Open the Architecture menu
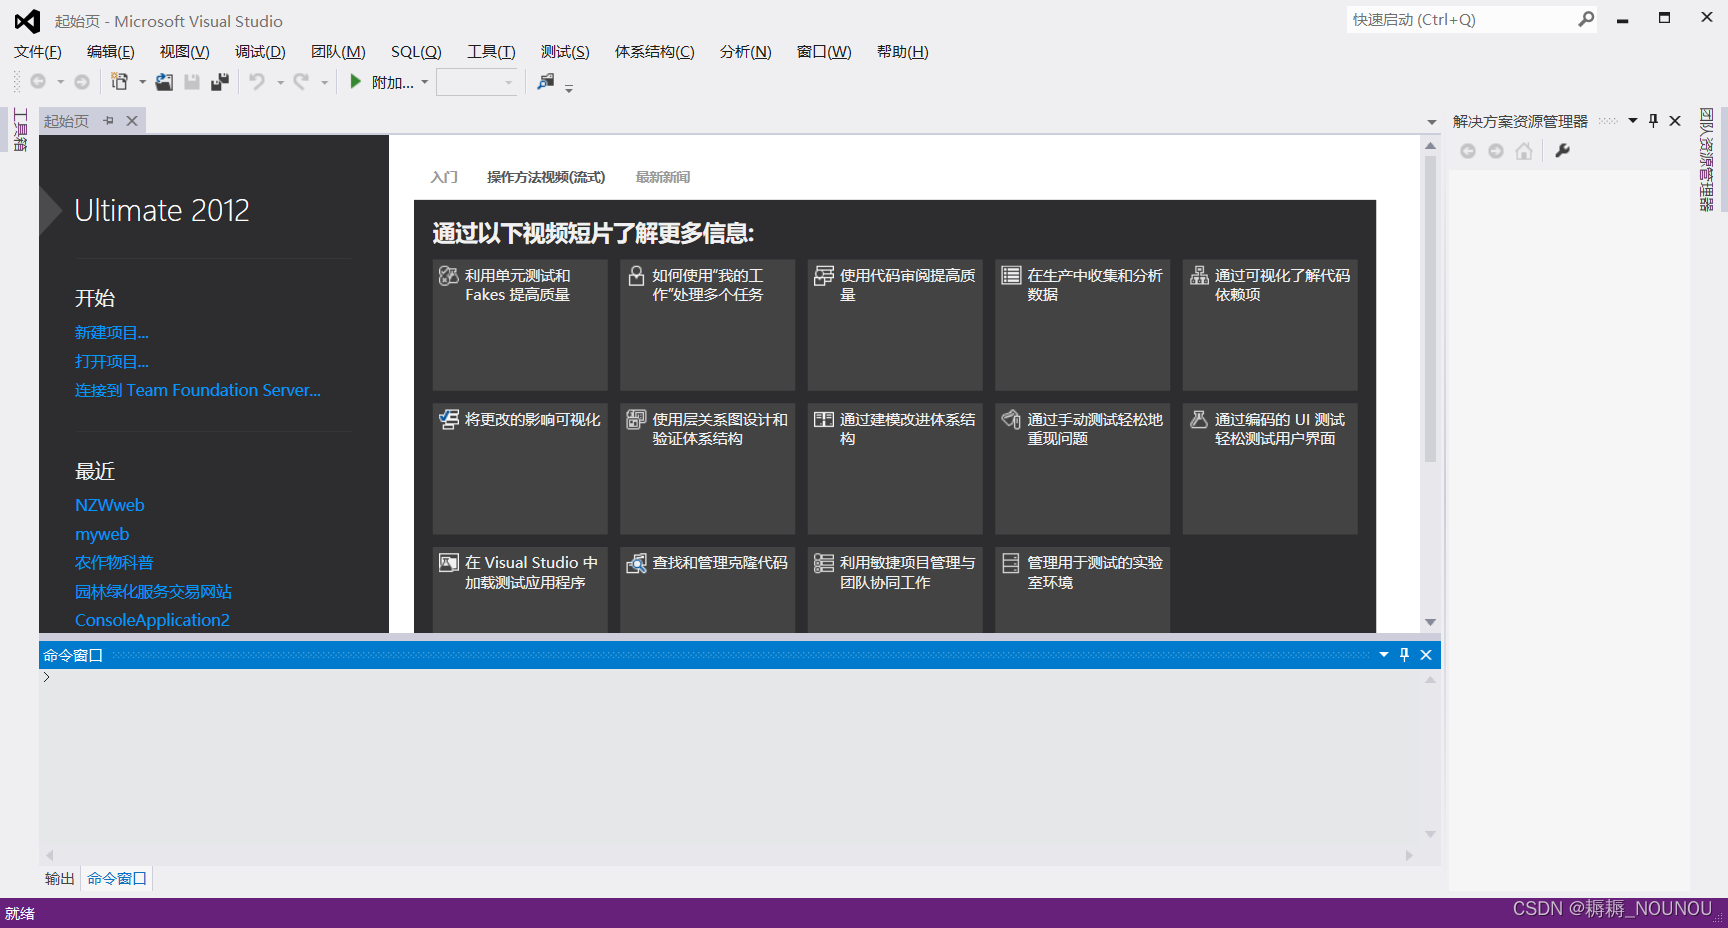Viewport: 1728px width, 928px height. 654,52
